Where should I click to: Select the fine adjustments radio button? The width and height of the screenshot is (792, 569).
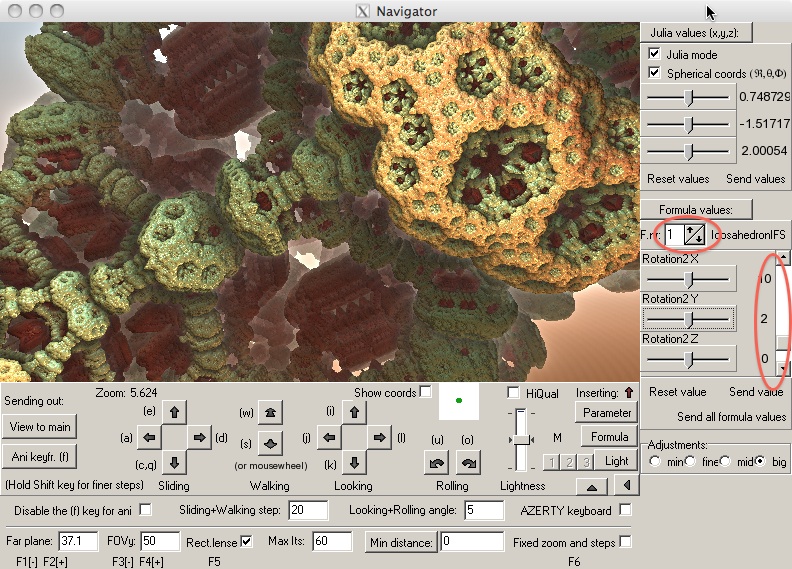pyautogui.click(x=690, y=461)
